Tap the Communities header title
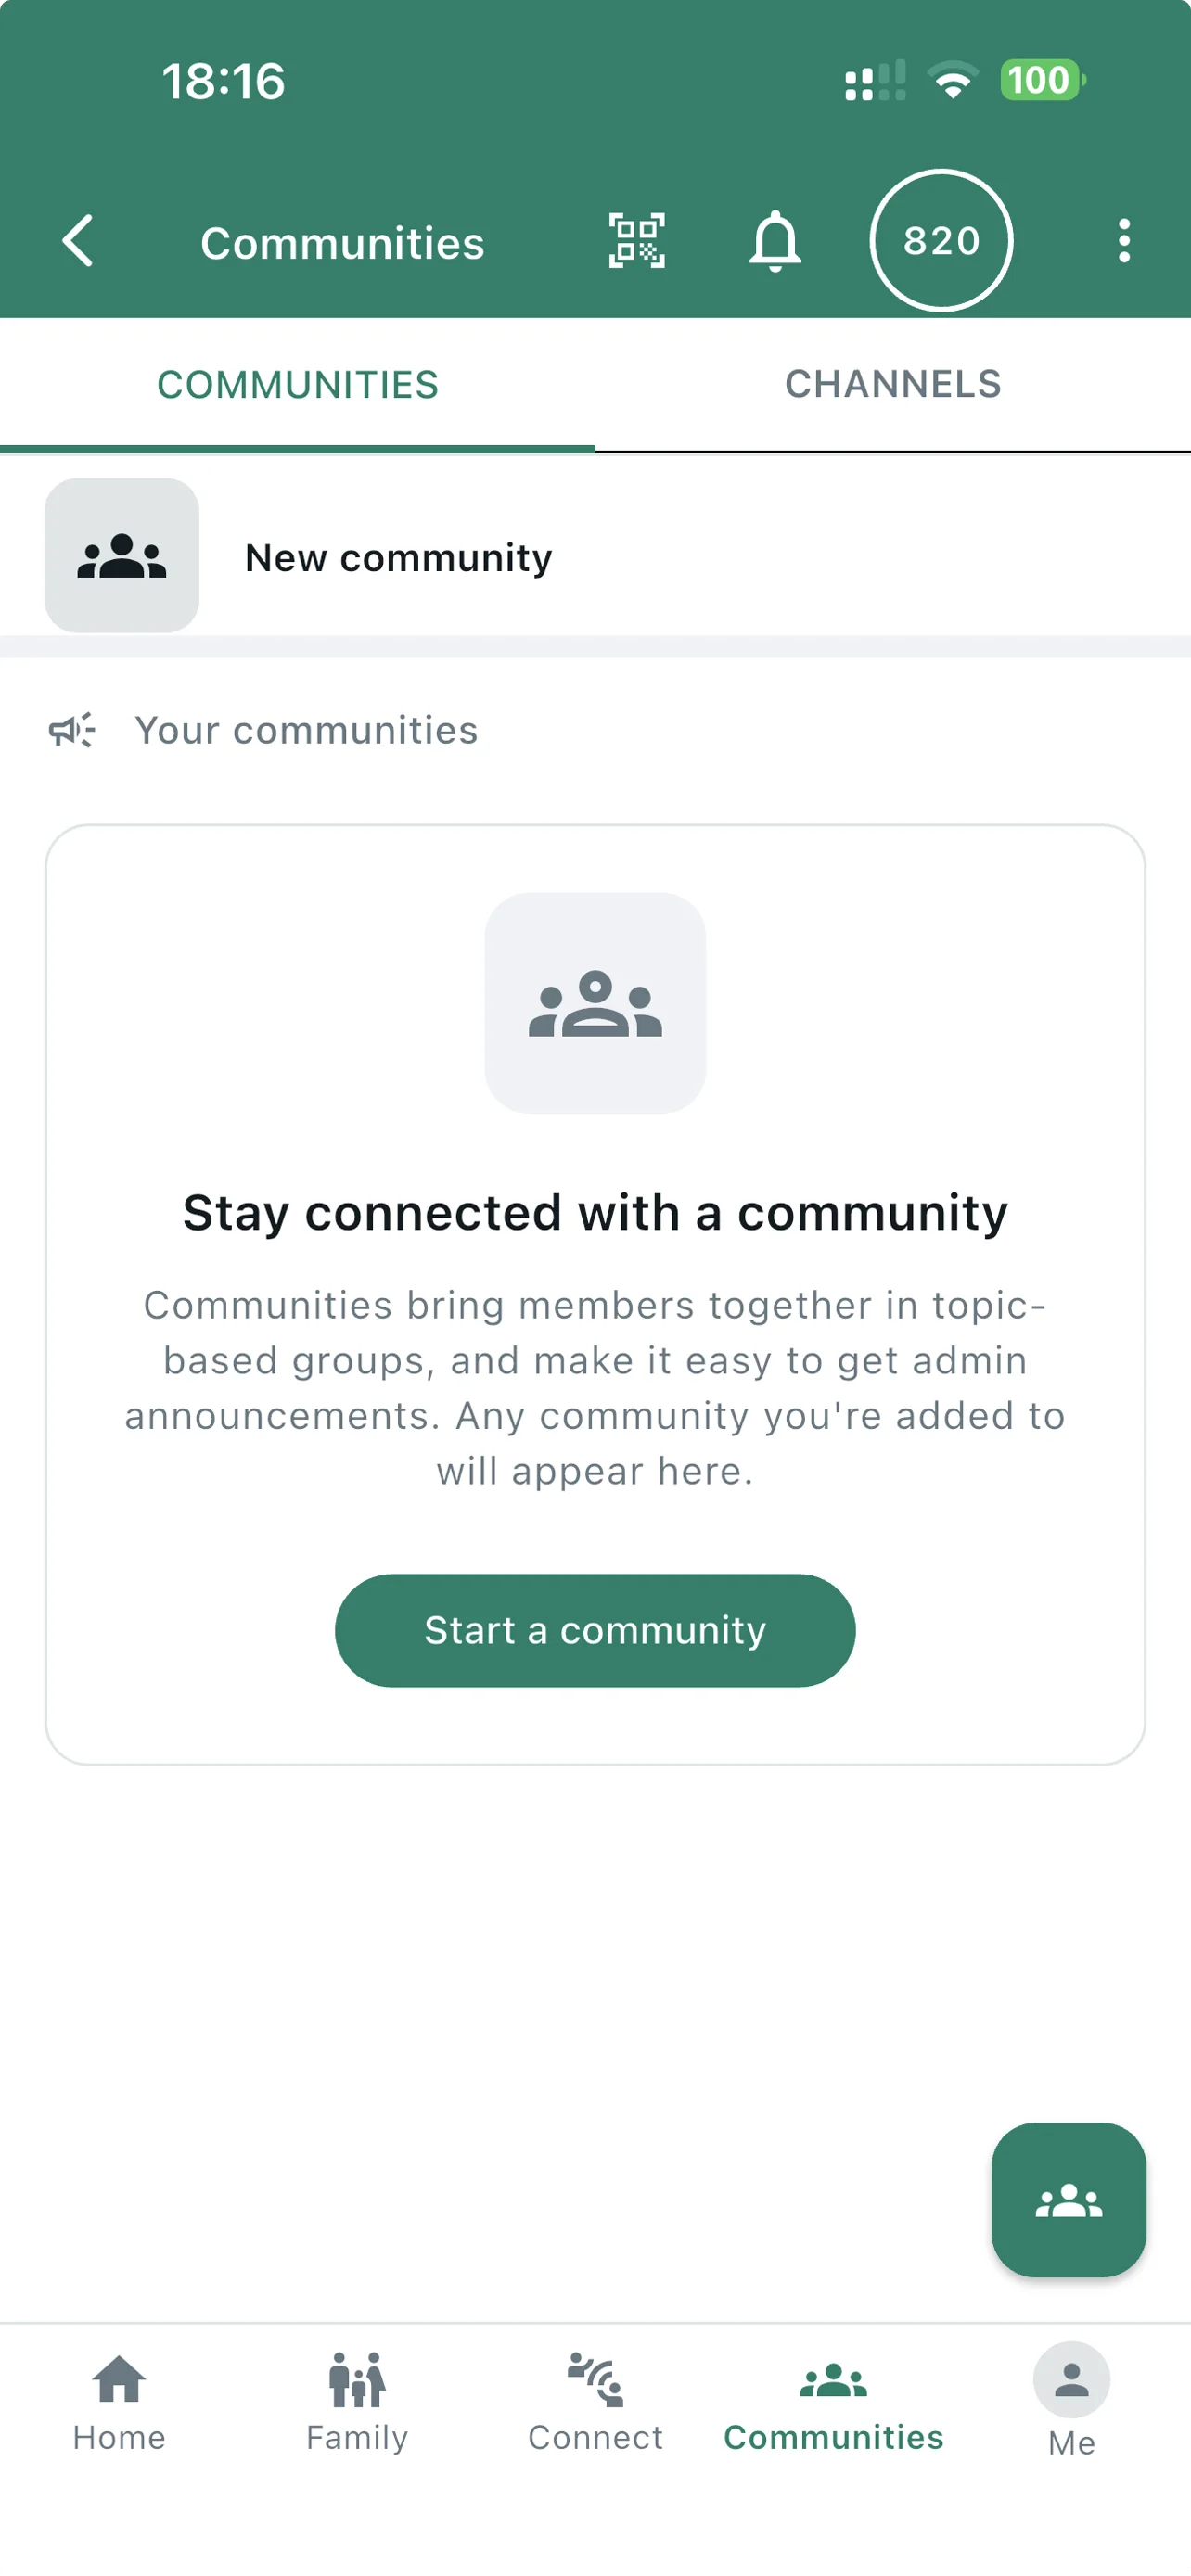1191x2576 pixels. point(342,243)
